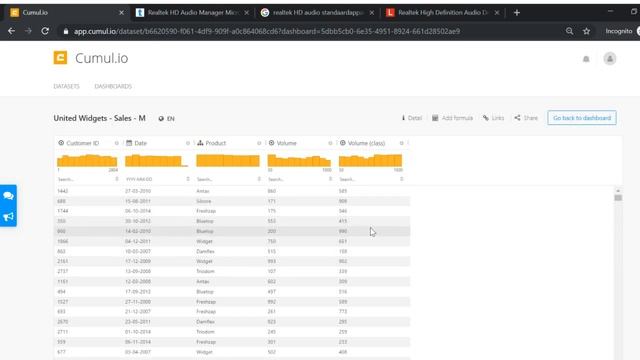This screenshot has height=360, width=640.
Task: Click the table scrollbar up arrow
Action: 618,191
